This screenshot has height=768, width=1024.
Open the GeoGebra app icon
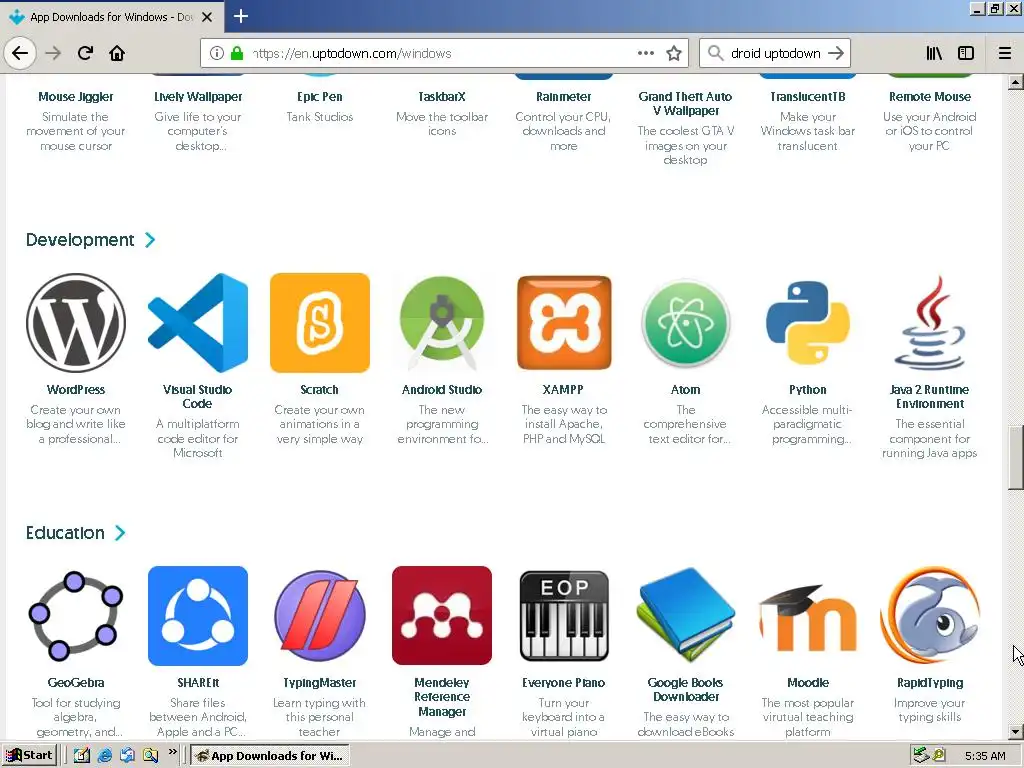click(x=76, y=616)
